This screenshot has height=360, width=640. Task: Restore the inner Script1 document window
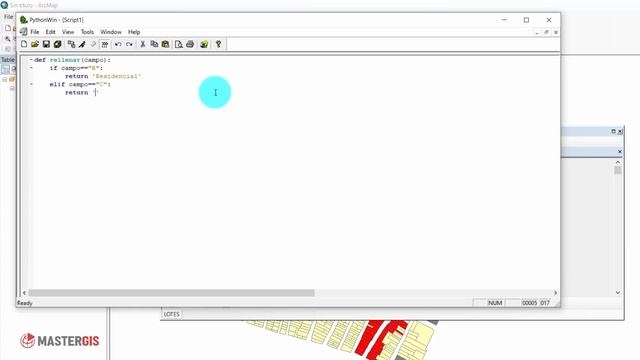tap(546, 32)
